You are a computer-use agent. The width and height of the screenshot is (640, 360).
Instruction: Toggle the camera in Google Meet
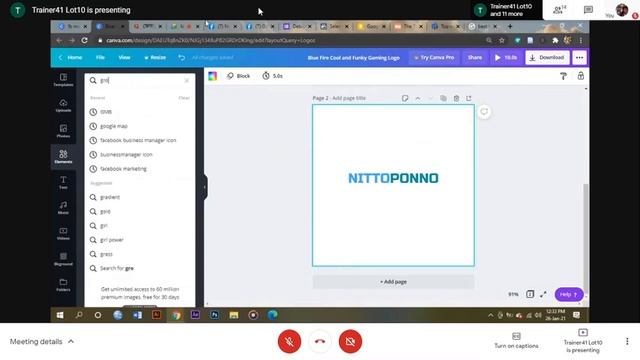(x=350, y=341)
